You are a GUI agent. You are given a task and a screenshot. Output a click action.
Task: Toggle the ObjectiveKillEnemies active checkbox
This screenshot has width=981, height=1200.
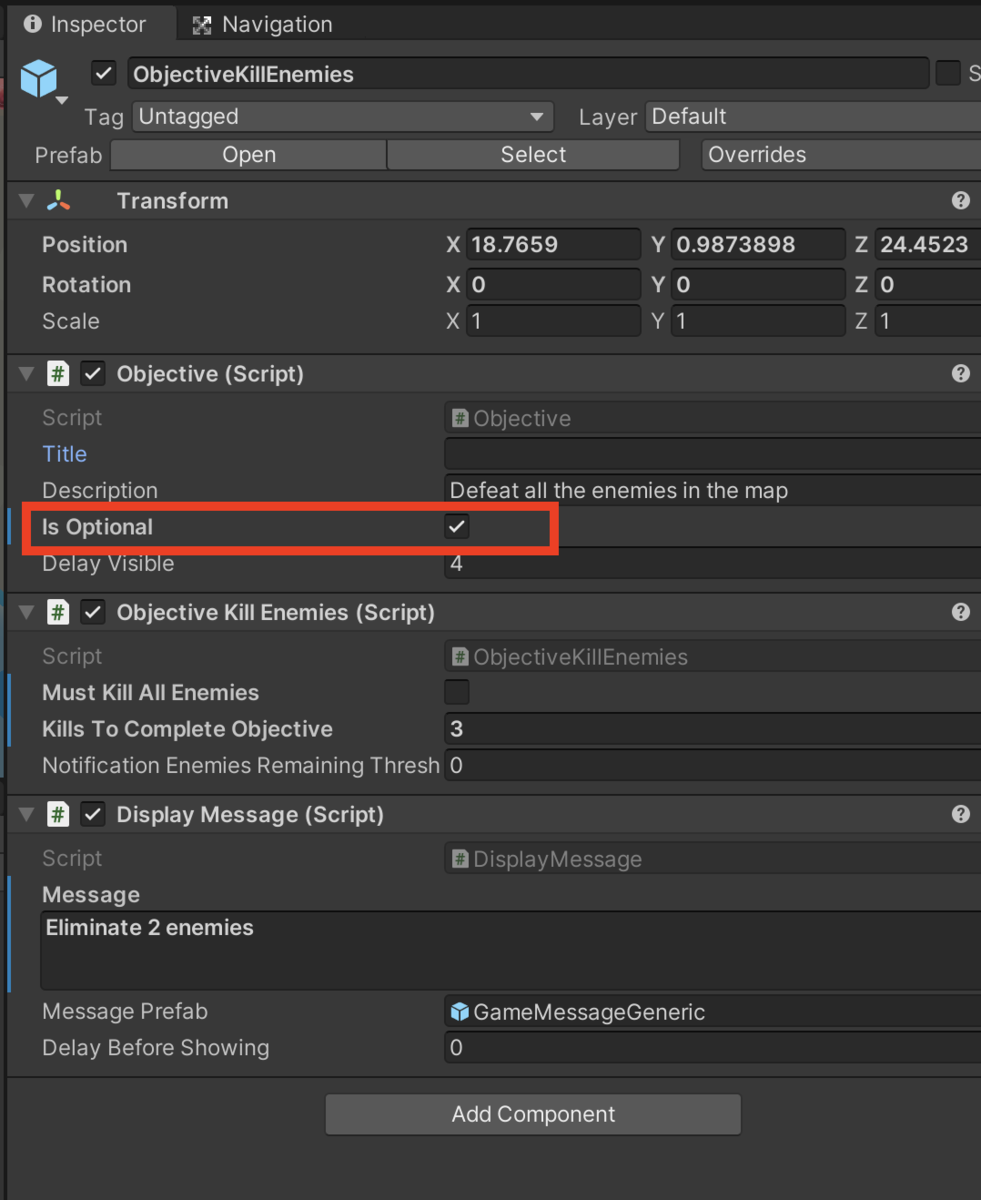[x=103, y=74]
